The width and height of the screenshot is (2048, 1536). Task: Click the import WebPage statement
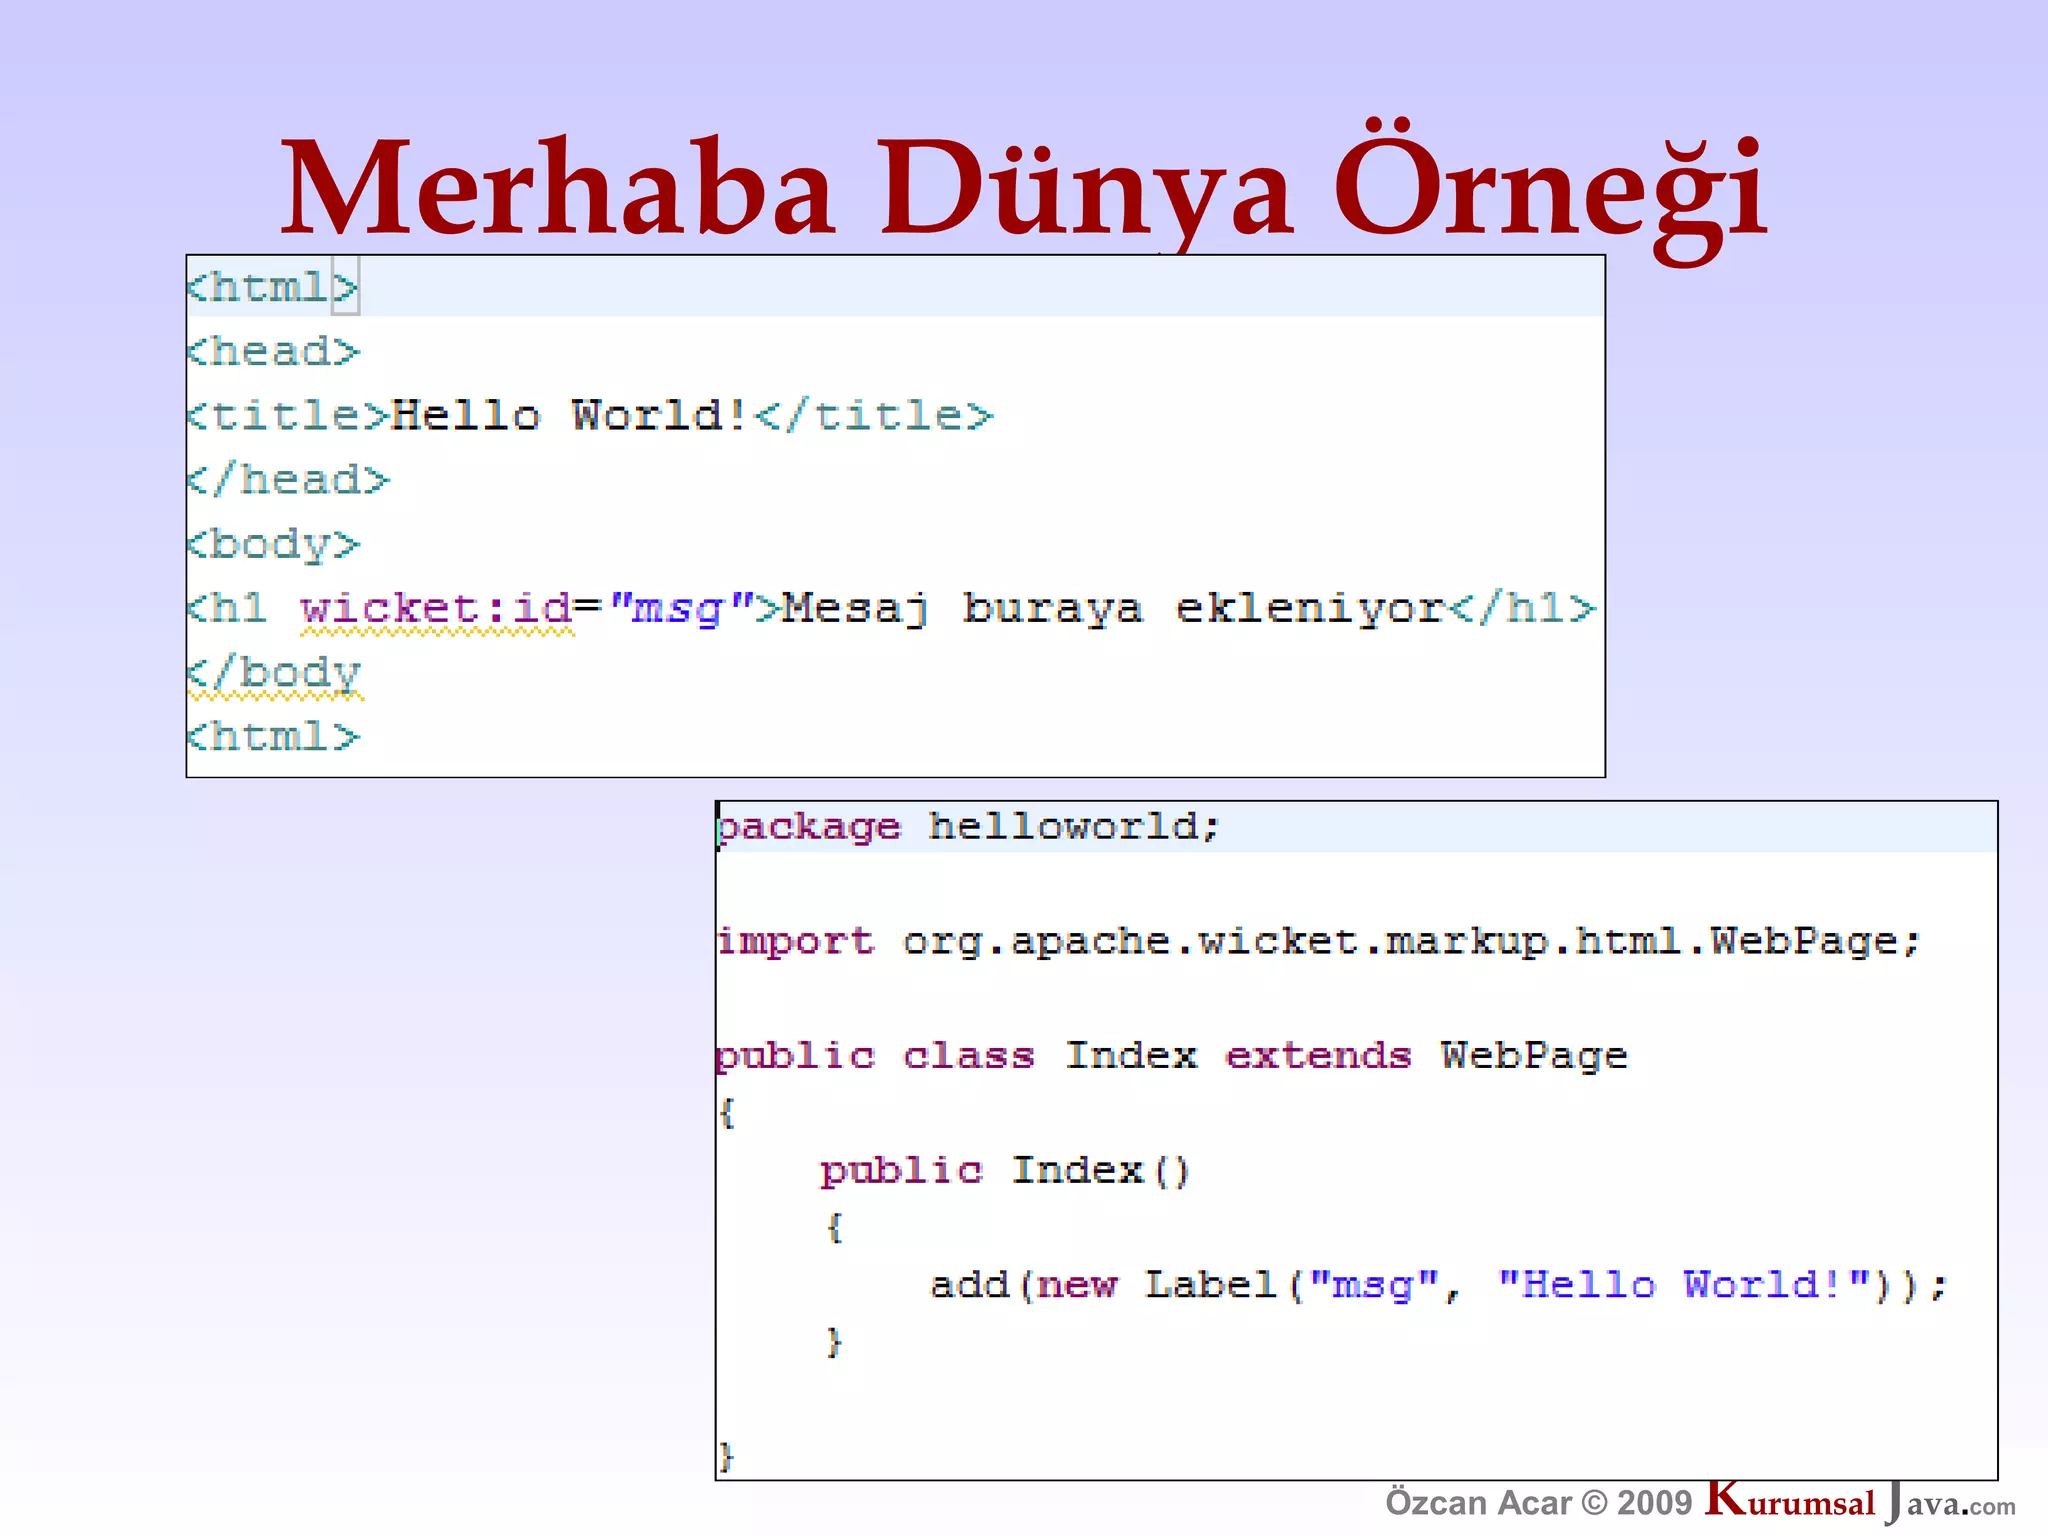(1319, 942)
